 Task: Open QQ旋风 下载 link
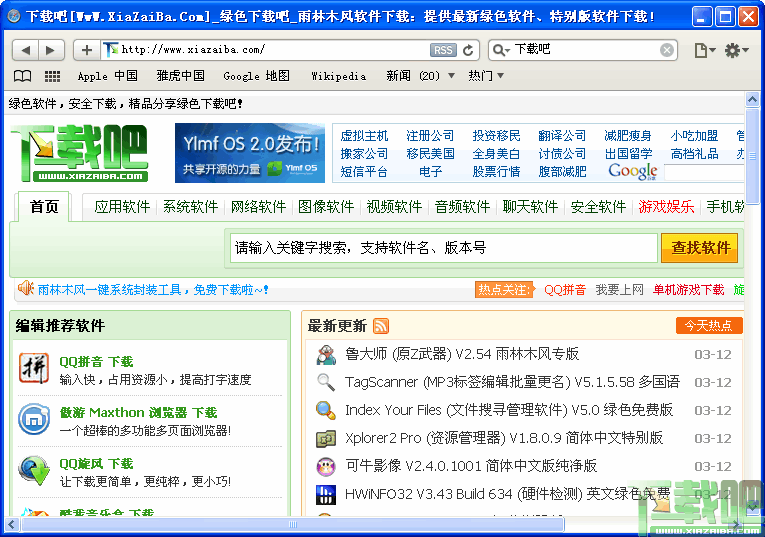tap(96, 463)
